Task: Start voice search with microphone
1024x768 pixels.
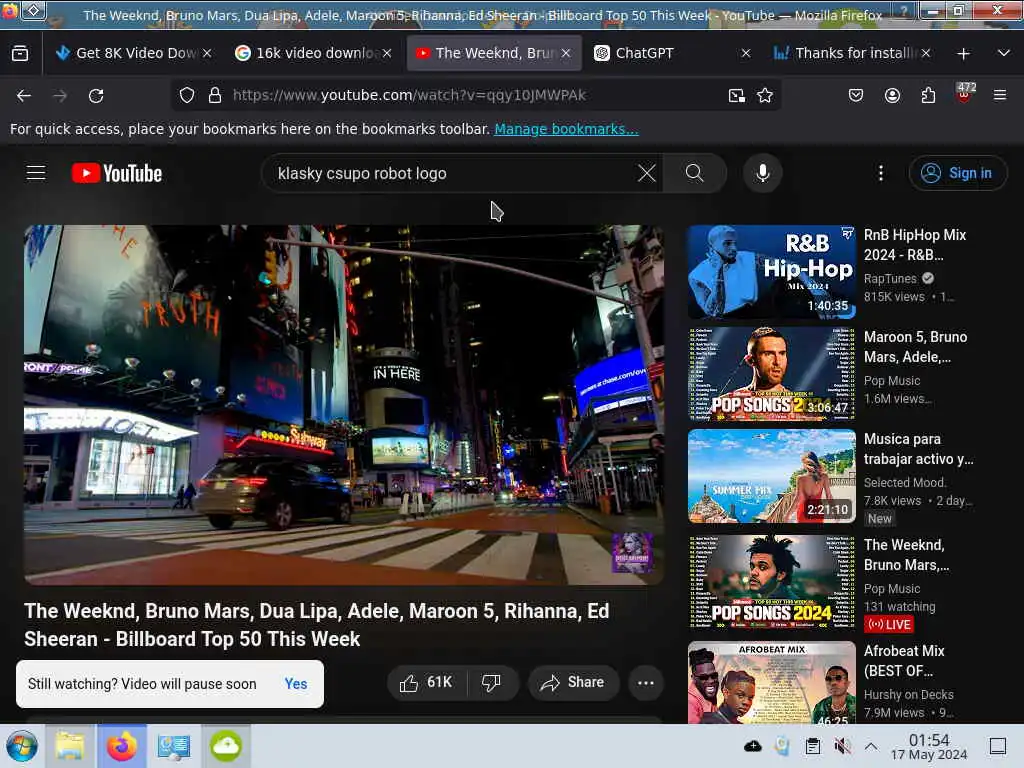Action: [x=762, y=173]
